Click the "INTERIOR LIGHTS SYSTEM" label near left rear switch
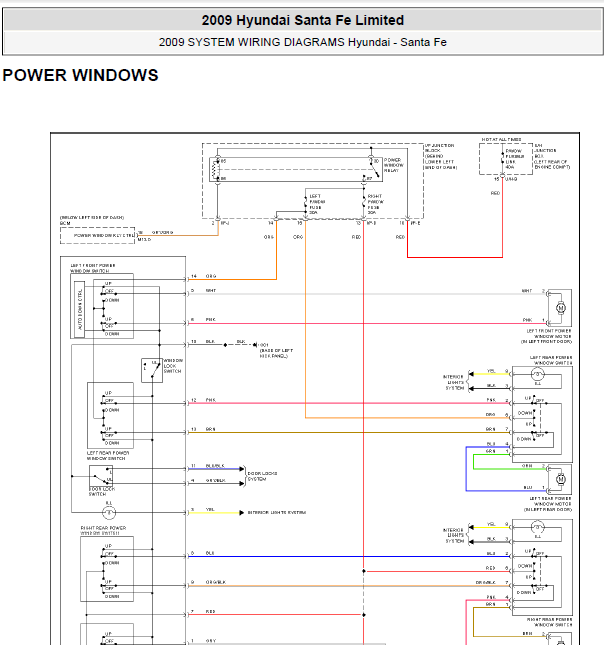Viewport: 604px width, 645px height. [454, 382]
